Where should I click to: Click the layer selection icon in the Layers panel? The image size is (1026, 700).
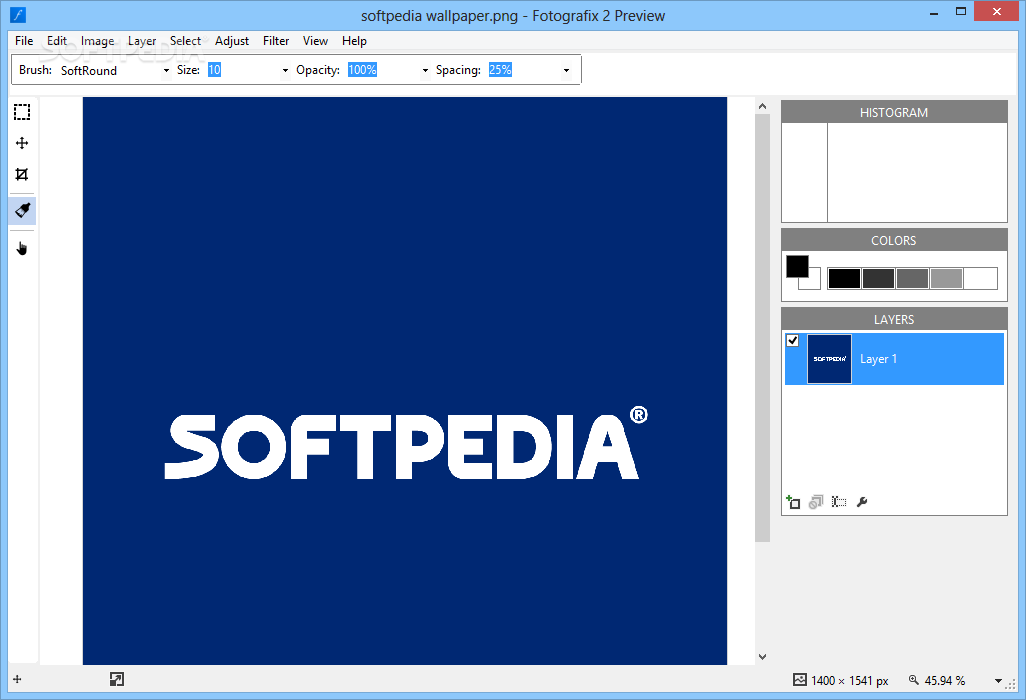tap(839, 502)
